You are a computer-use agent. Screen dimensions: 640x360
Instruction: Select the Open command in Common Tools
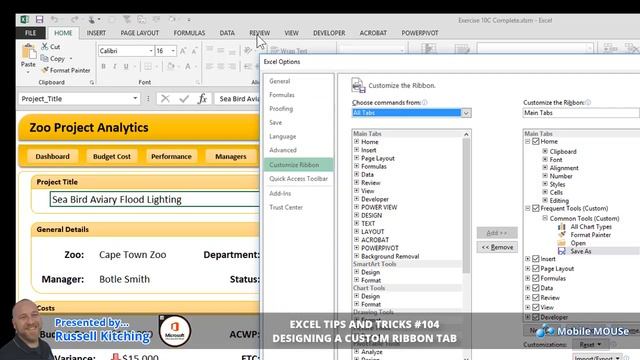click(578, 243)
